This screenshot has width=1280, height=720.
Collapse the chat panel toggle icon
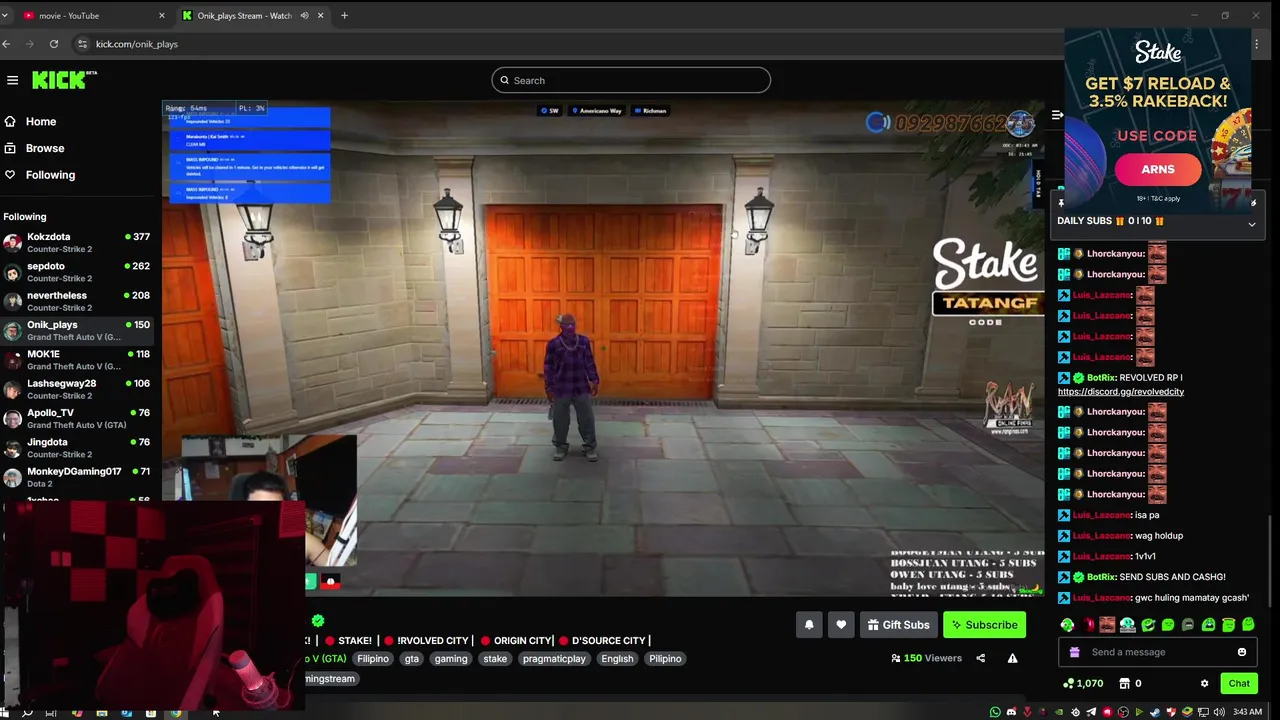(x=1057, y=115)
